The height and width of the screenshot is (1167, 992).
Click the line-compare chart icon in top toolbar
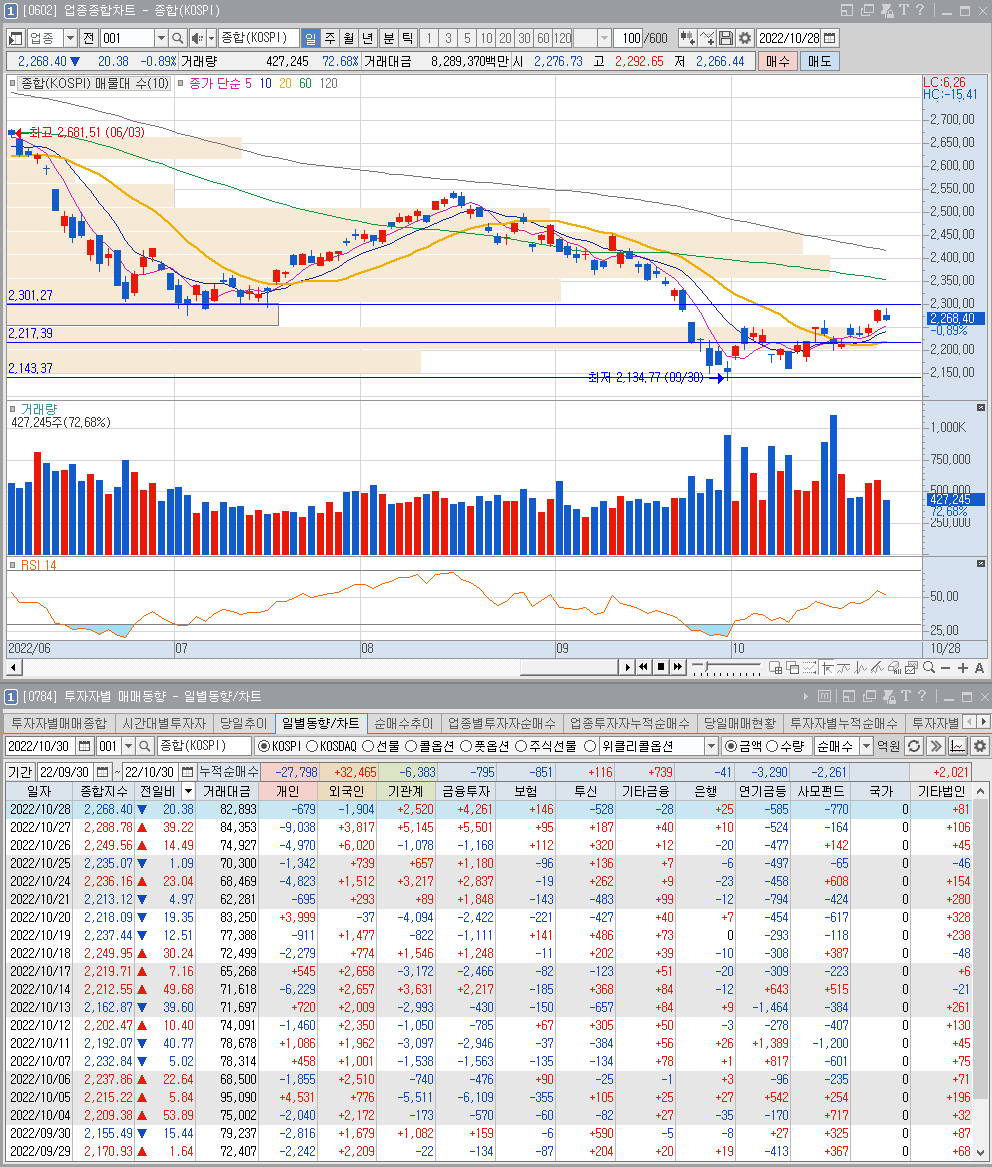click(x=707, y=38)
